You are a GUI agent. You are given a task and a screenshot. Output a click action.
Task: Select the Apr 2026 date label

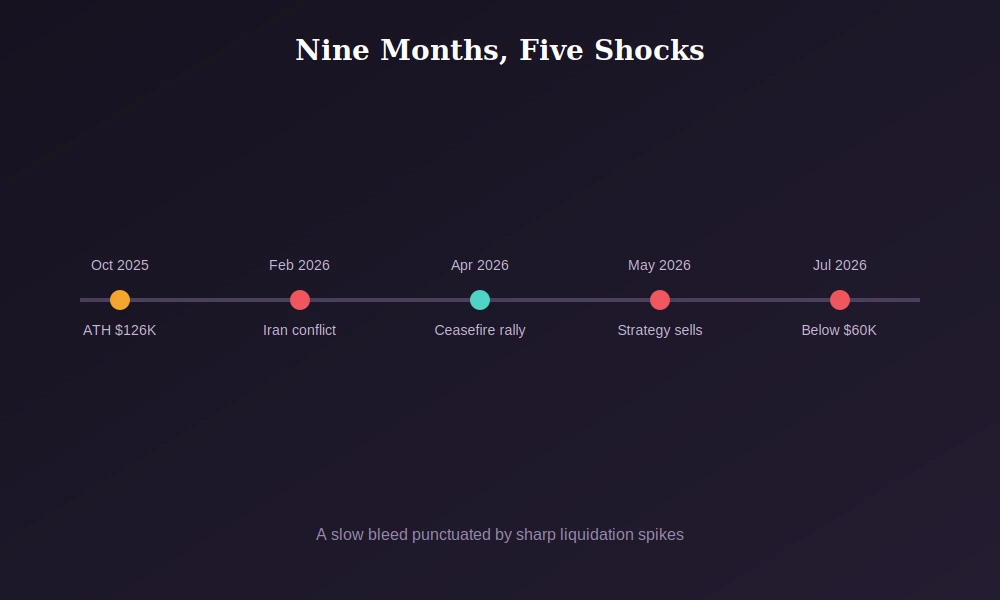coord(480,265)
